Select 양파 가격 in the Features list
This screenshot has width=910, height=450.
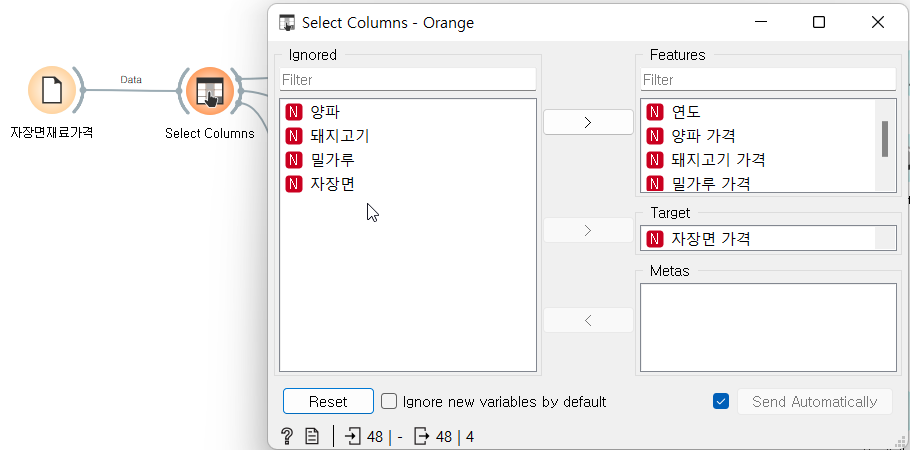pyautogui.click(x=758, y=136)
